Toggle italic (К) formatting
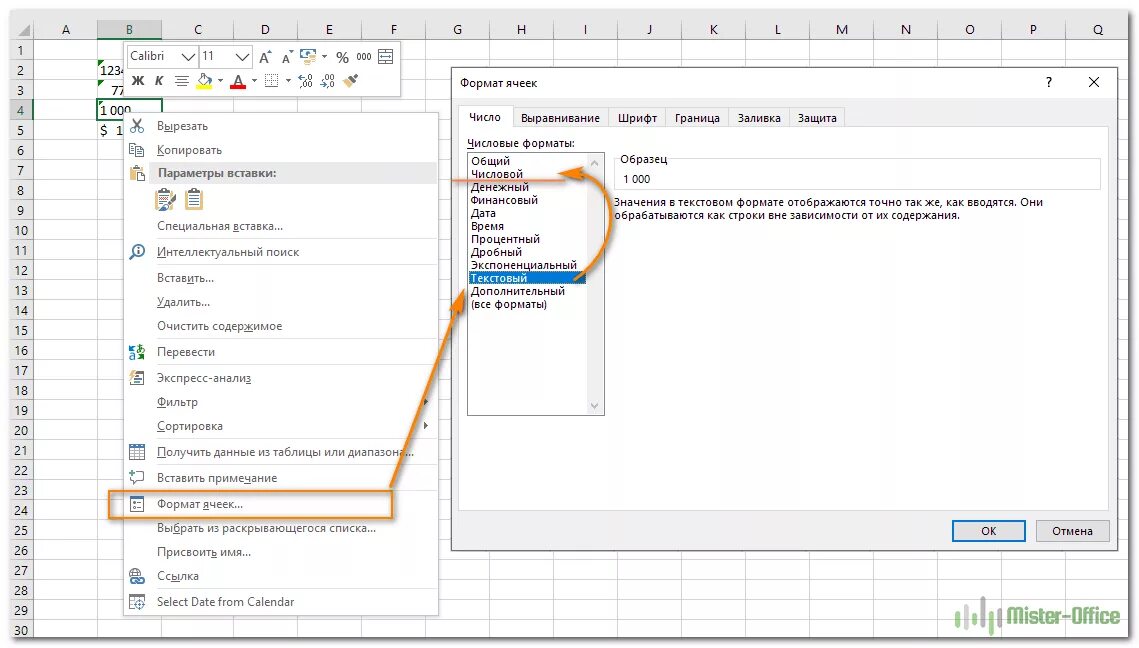The width and height of the screenshot is (1139, 648). pos(159,81)
